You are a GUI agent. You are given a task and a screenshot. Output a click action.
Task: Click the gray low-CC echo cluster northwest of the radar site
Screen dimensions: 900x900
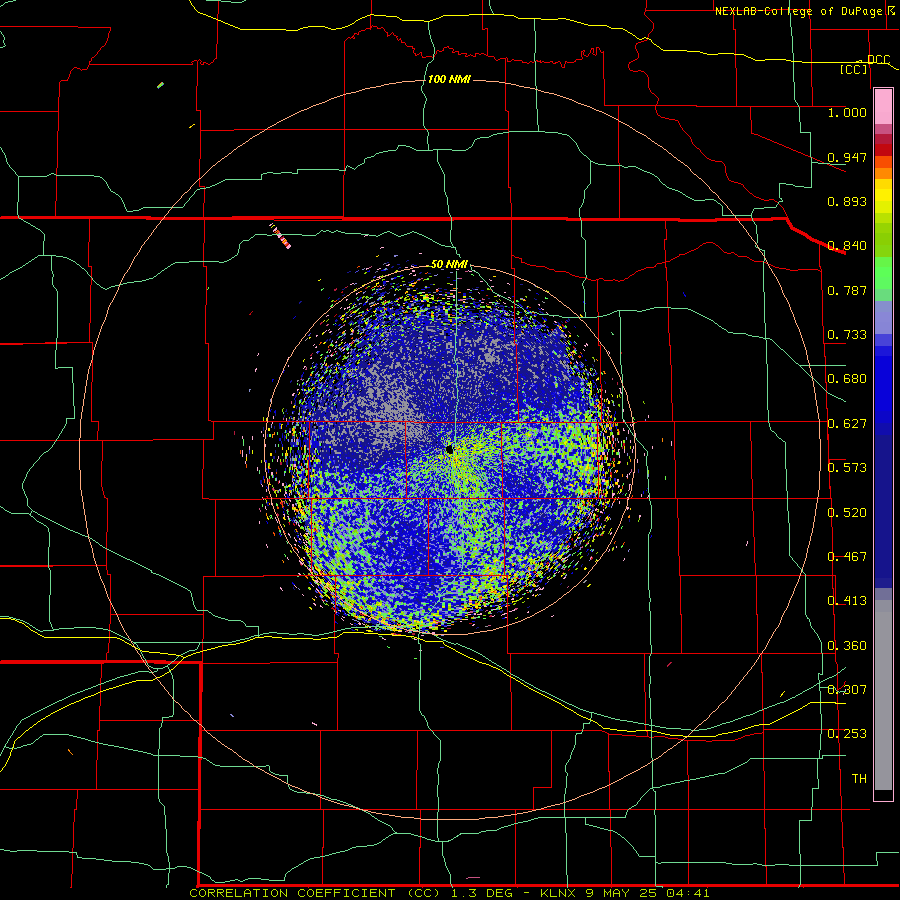coord(396,408)
